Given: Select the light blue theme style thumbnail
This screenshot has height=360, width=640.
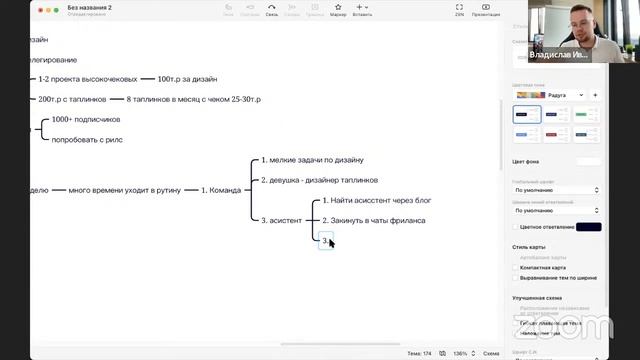Looking at the screenshot, I should [x=527, y=135].
